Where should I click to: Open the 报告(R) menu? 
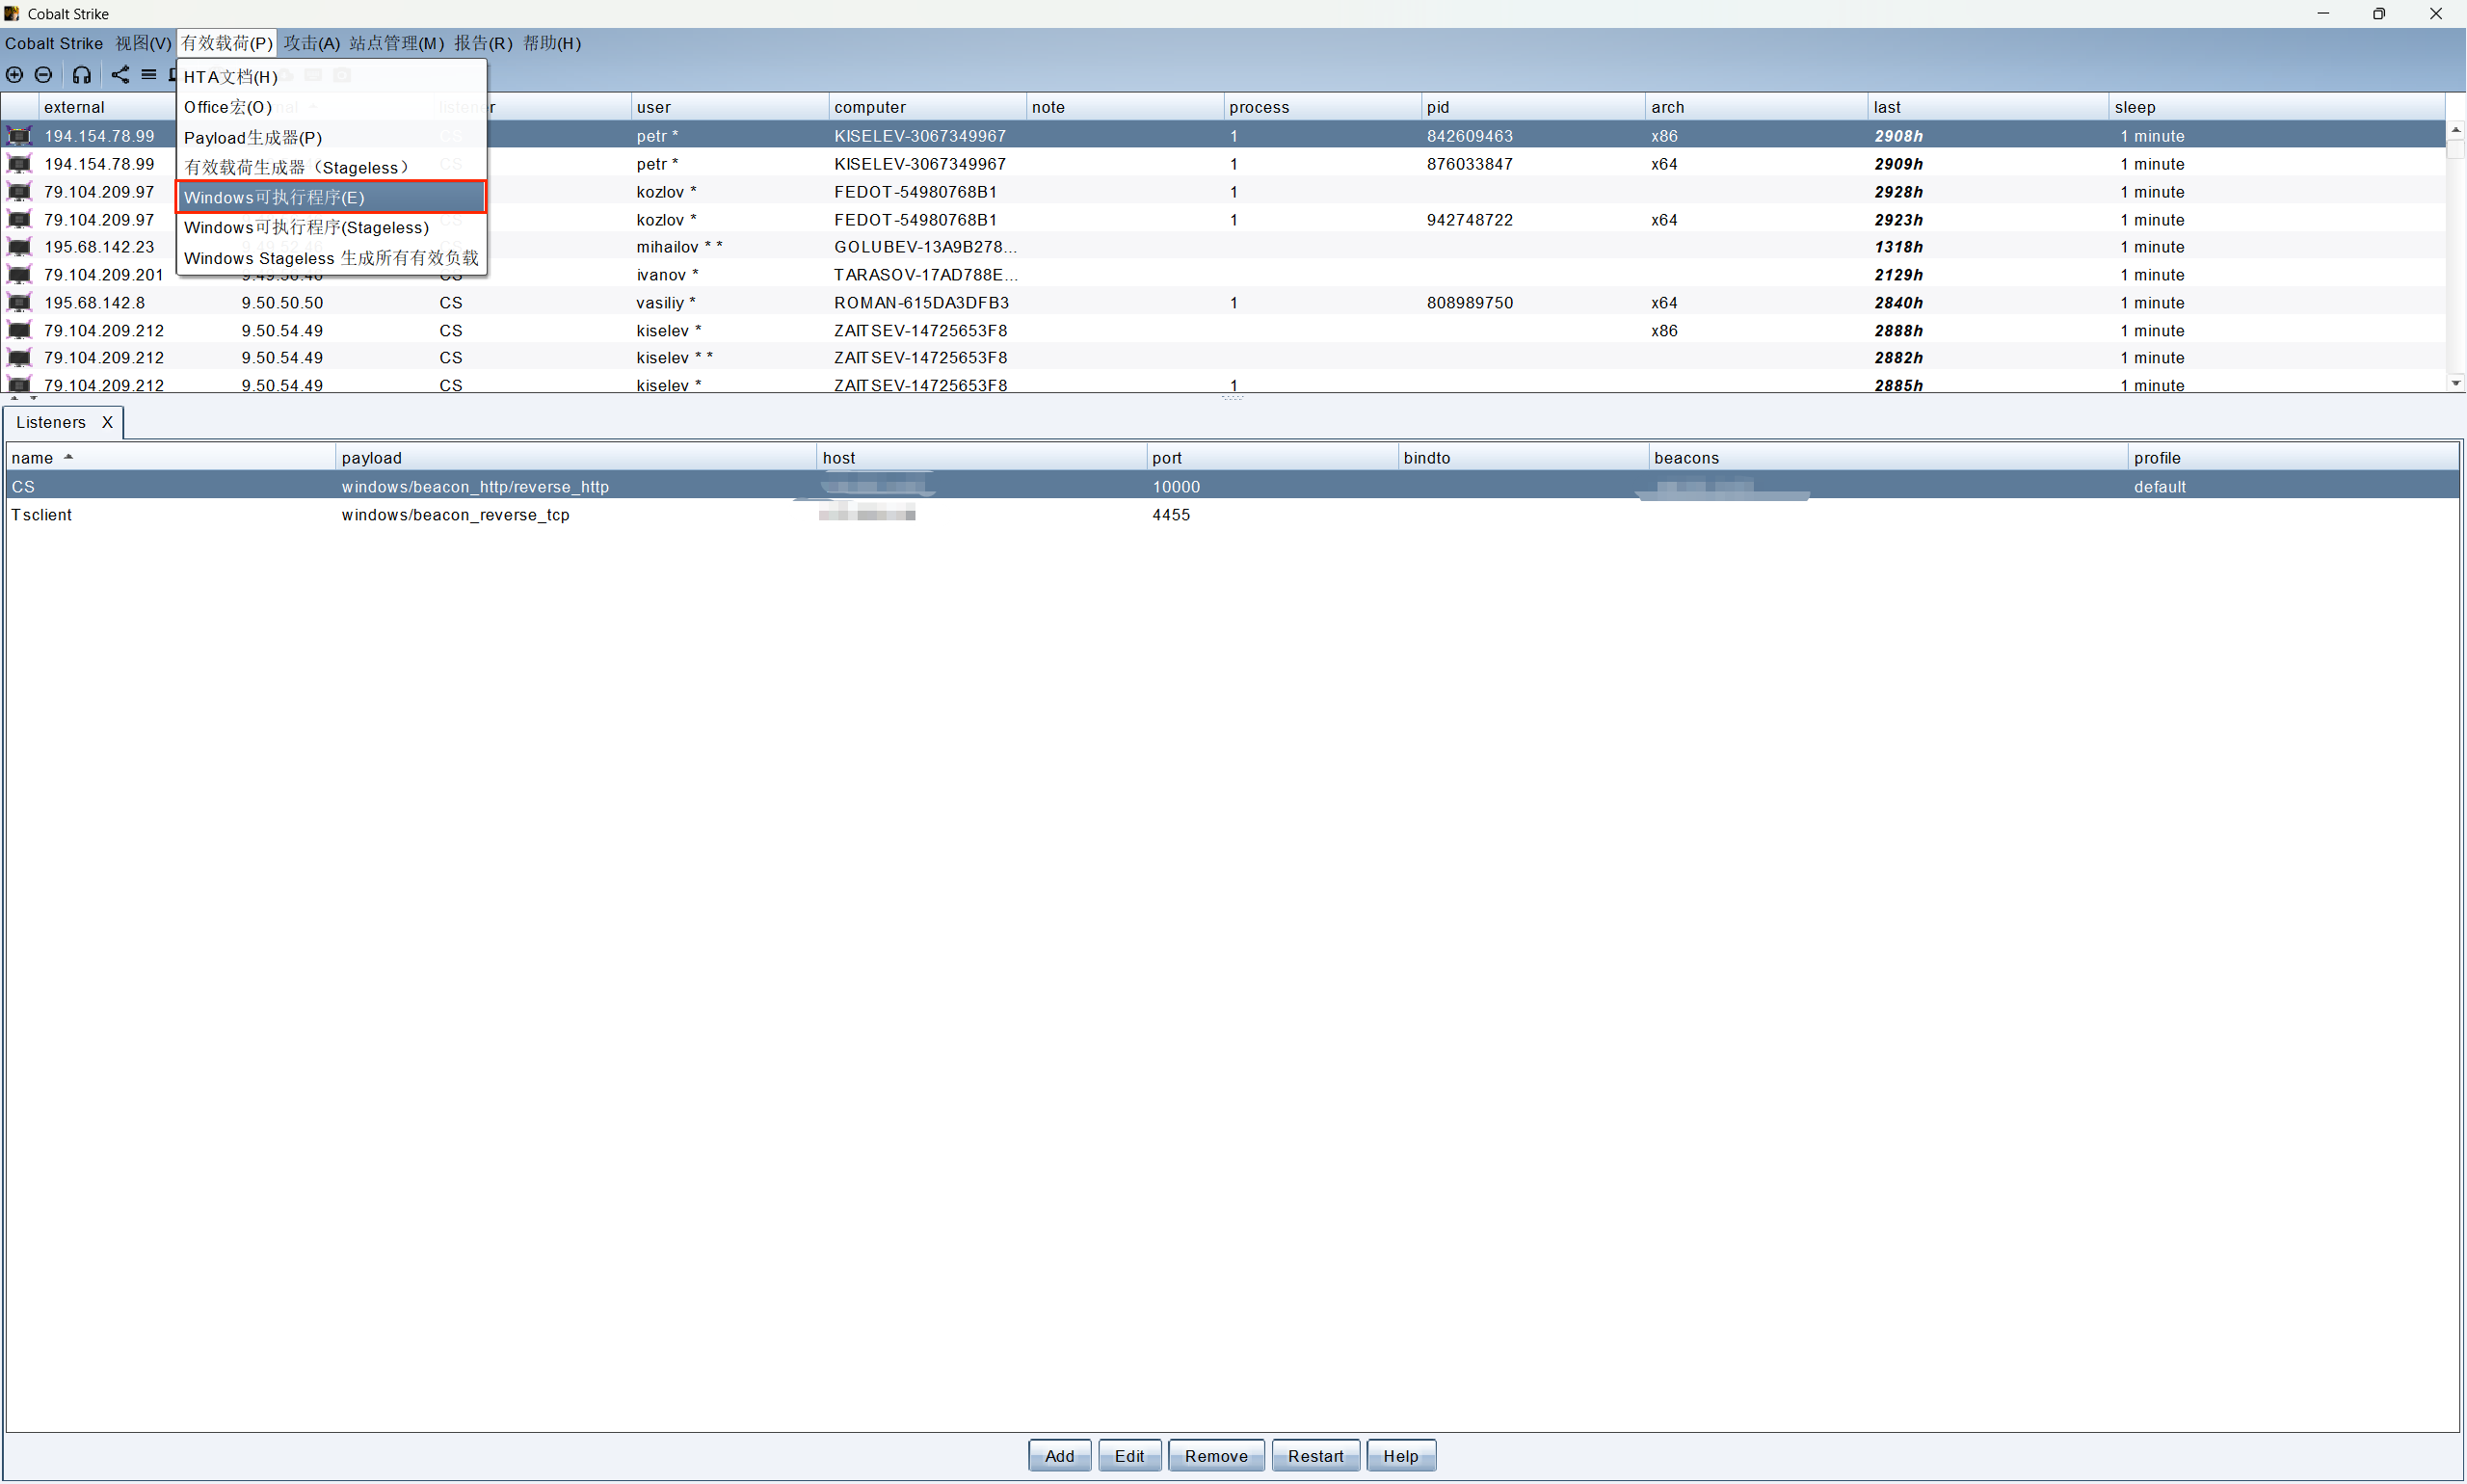click(x=483, y=43)
